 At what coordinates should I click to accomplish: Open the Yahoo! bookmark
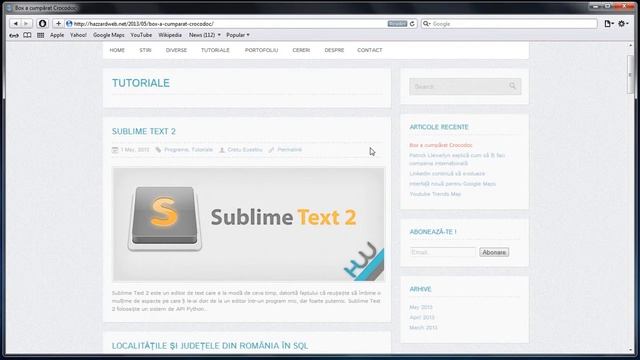(78, 35)
